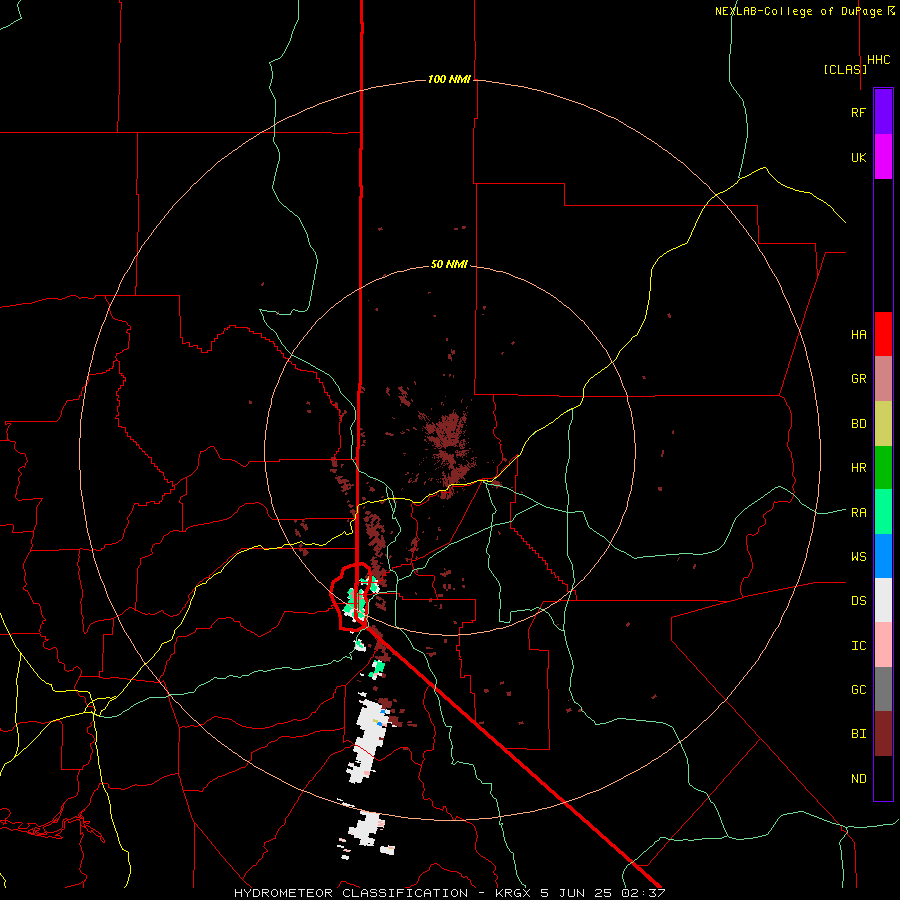Image resolution: width=900 pixels, height=900 pixels.
Task: Click the BI brown legend swatch
Action: pyautogui.click(x=883, y=734)
